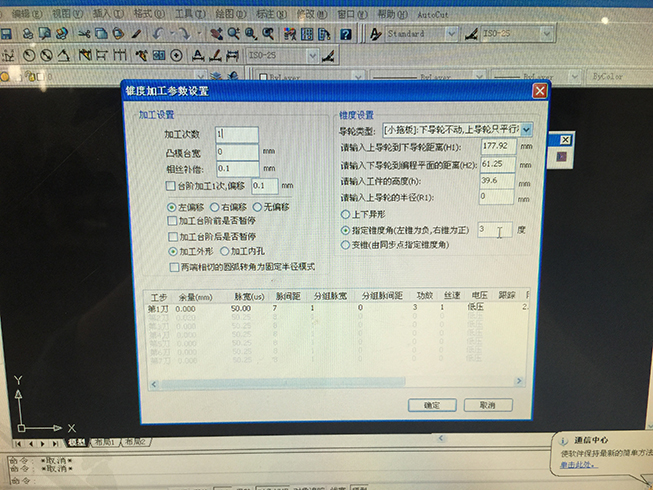Click the Cut scissors icon
Viewport: 653px width, 490px height.
(85, 34)
